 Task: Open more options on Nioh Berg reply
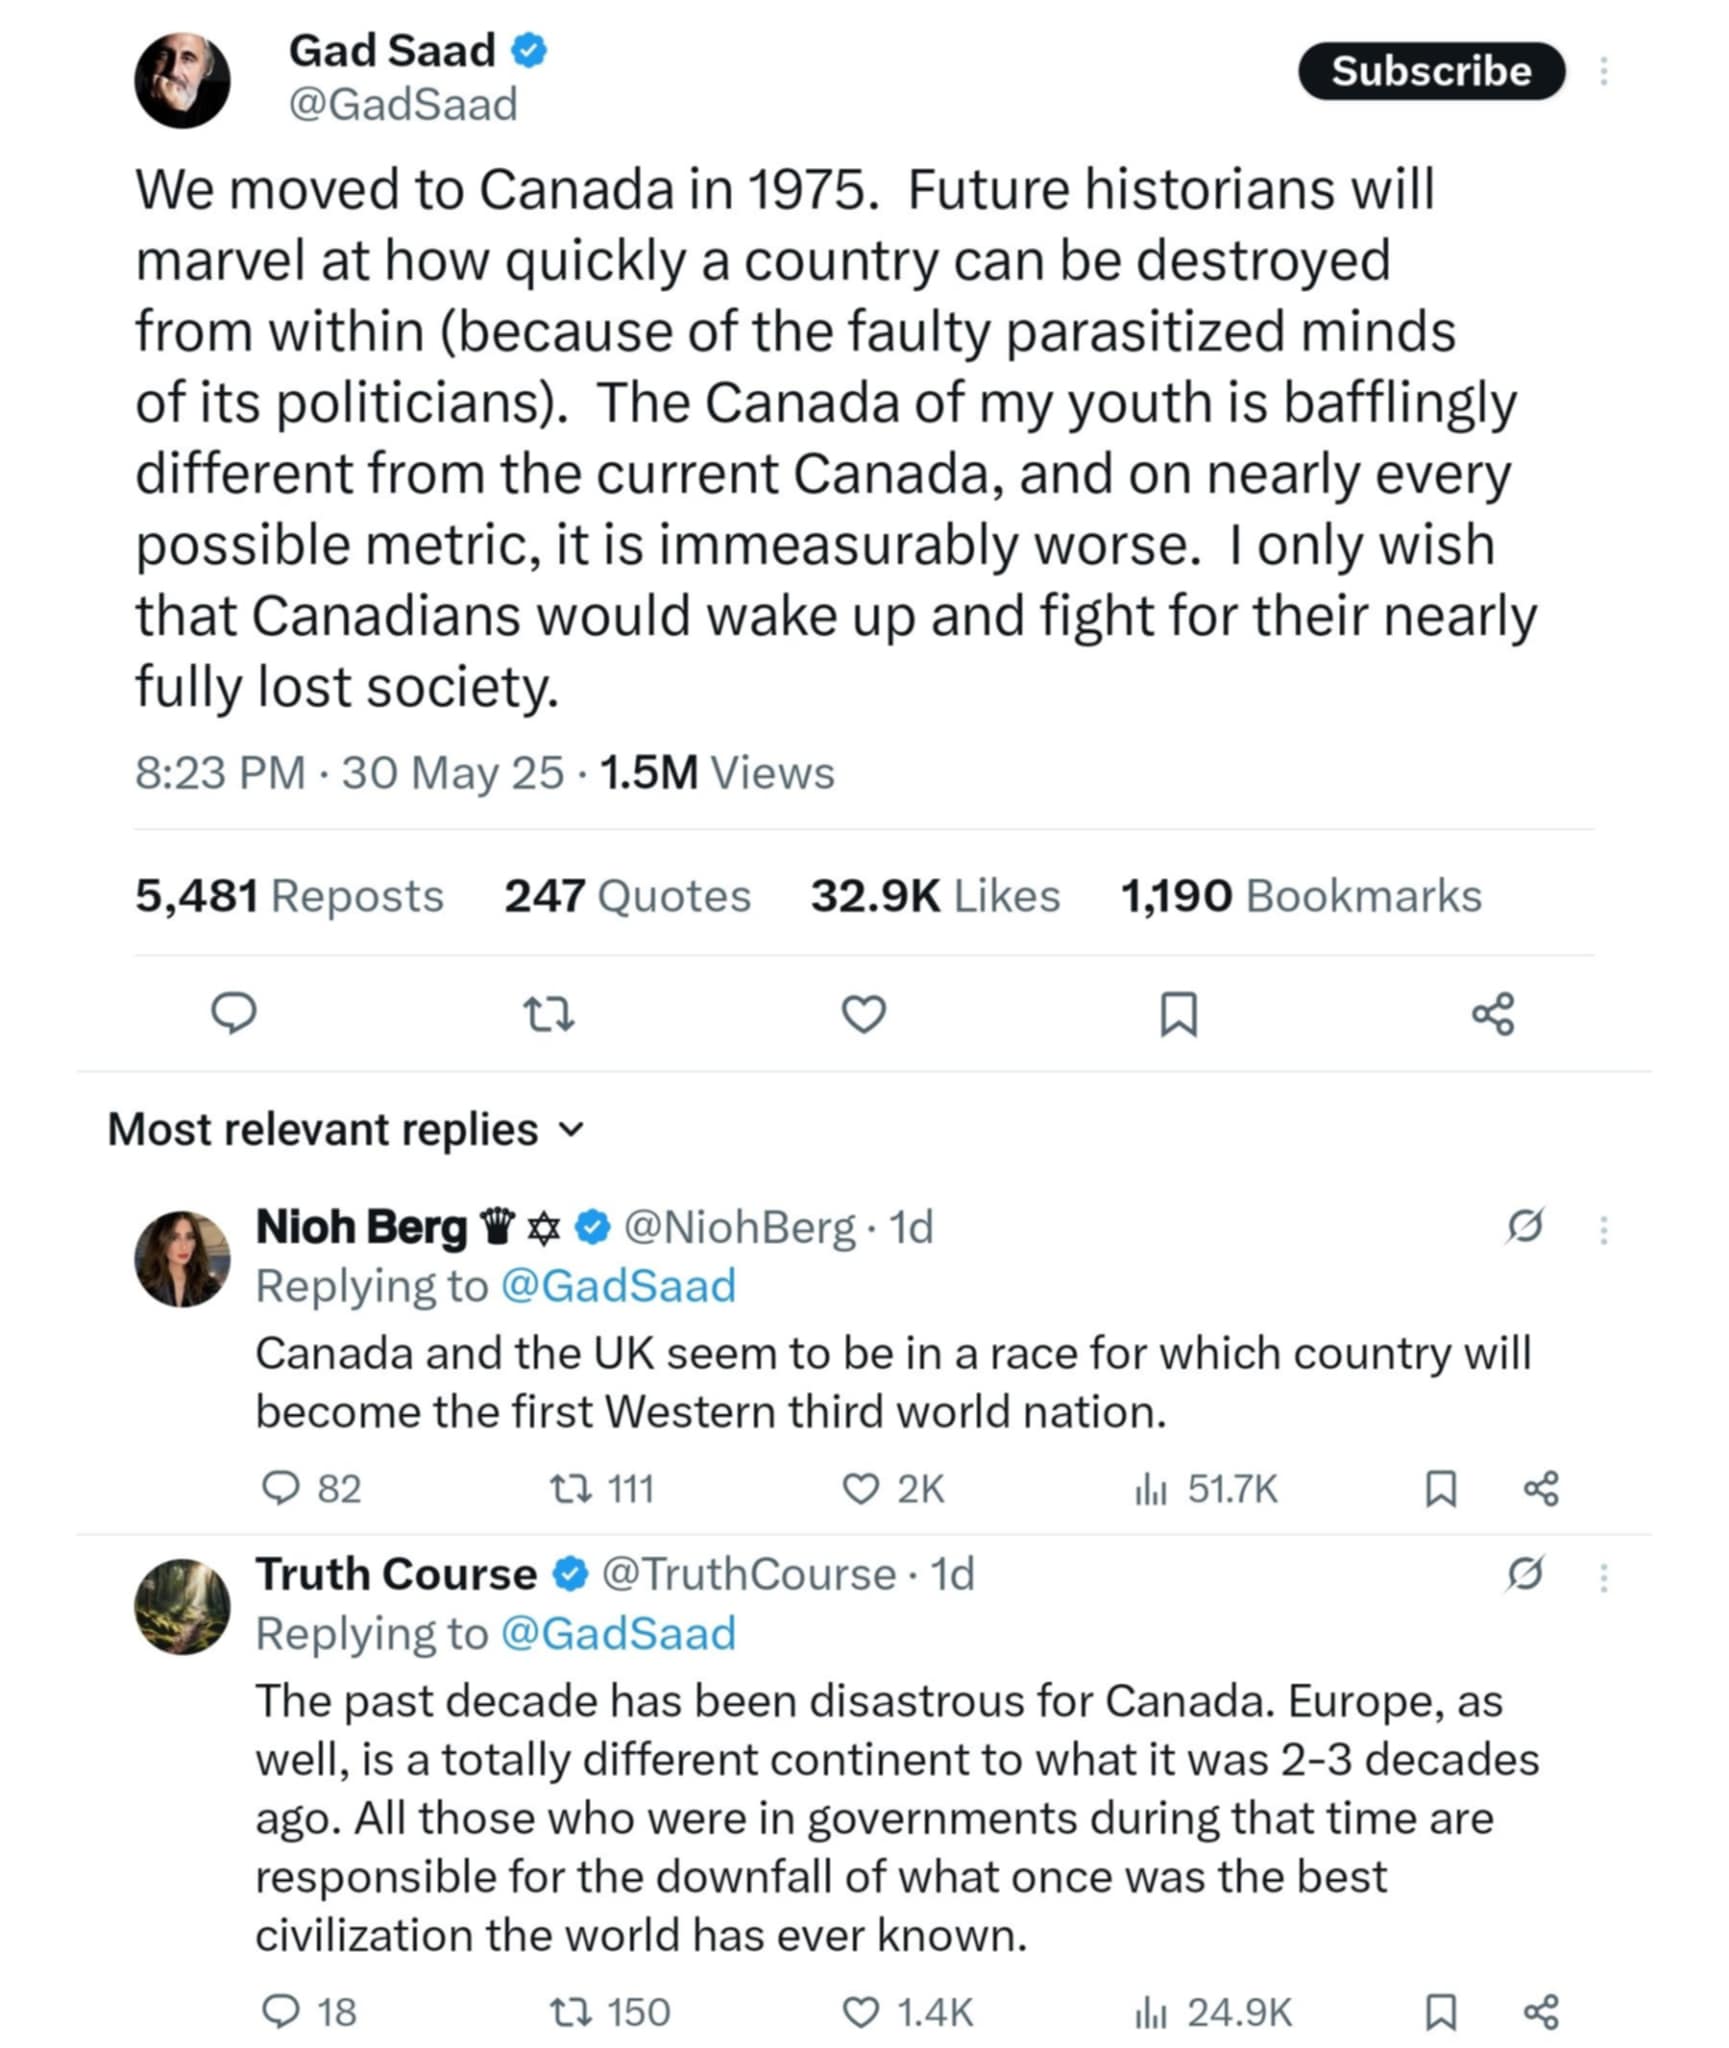(x=1603, y=1229)
